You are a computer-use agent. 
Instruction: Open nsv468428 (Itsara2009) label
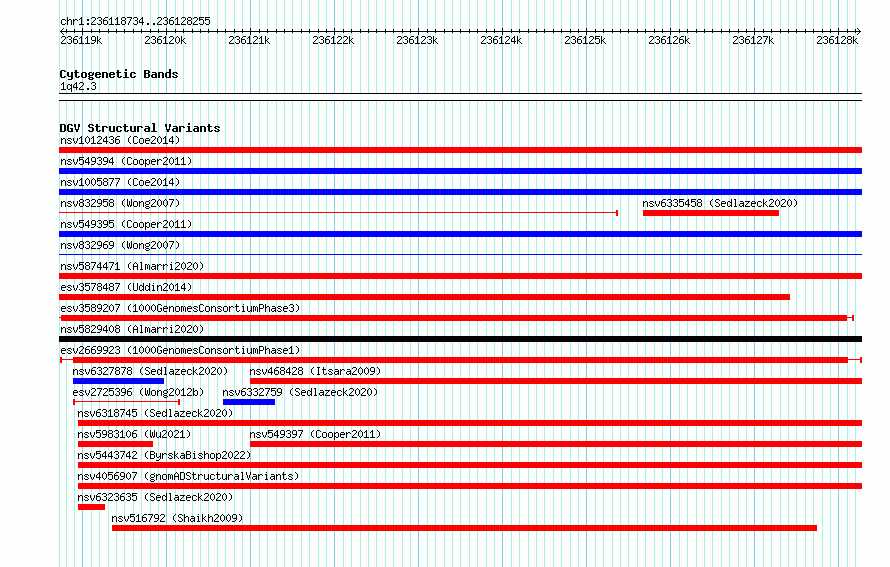(x=315, y=371)
